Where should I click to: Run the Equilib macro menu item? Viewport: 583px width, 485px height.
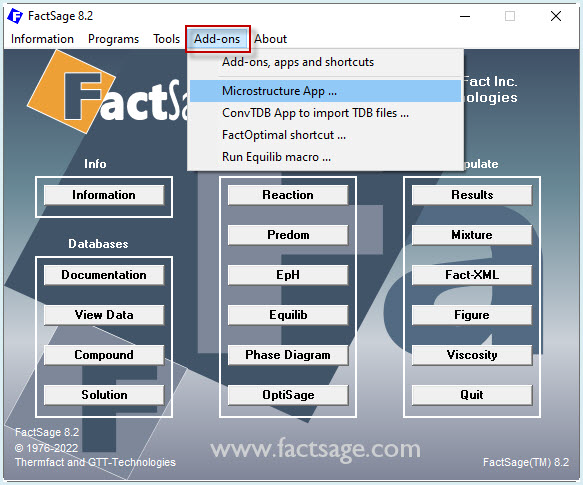point(325,157)
